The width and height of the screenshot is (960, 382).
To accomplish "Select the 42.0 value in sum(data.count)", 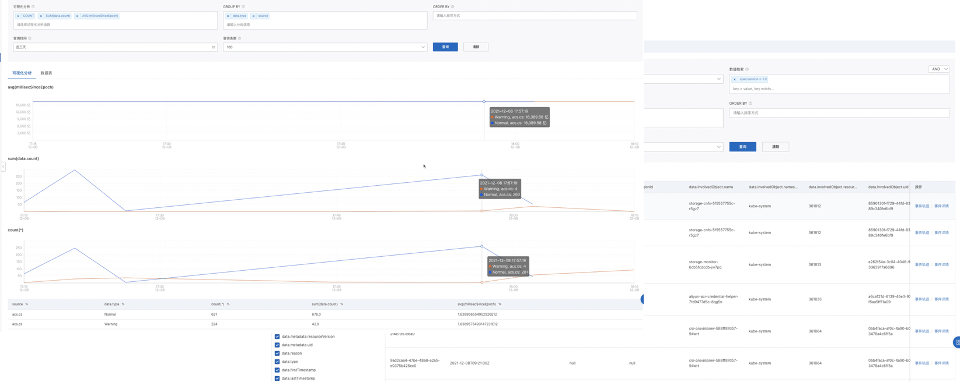I will [316, 324].
